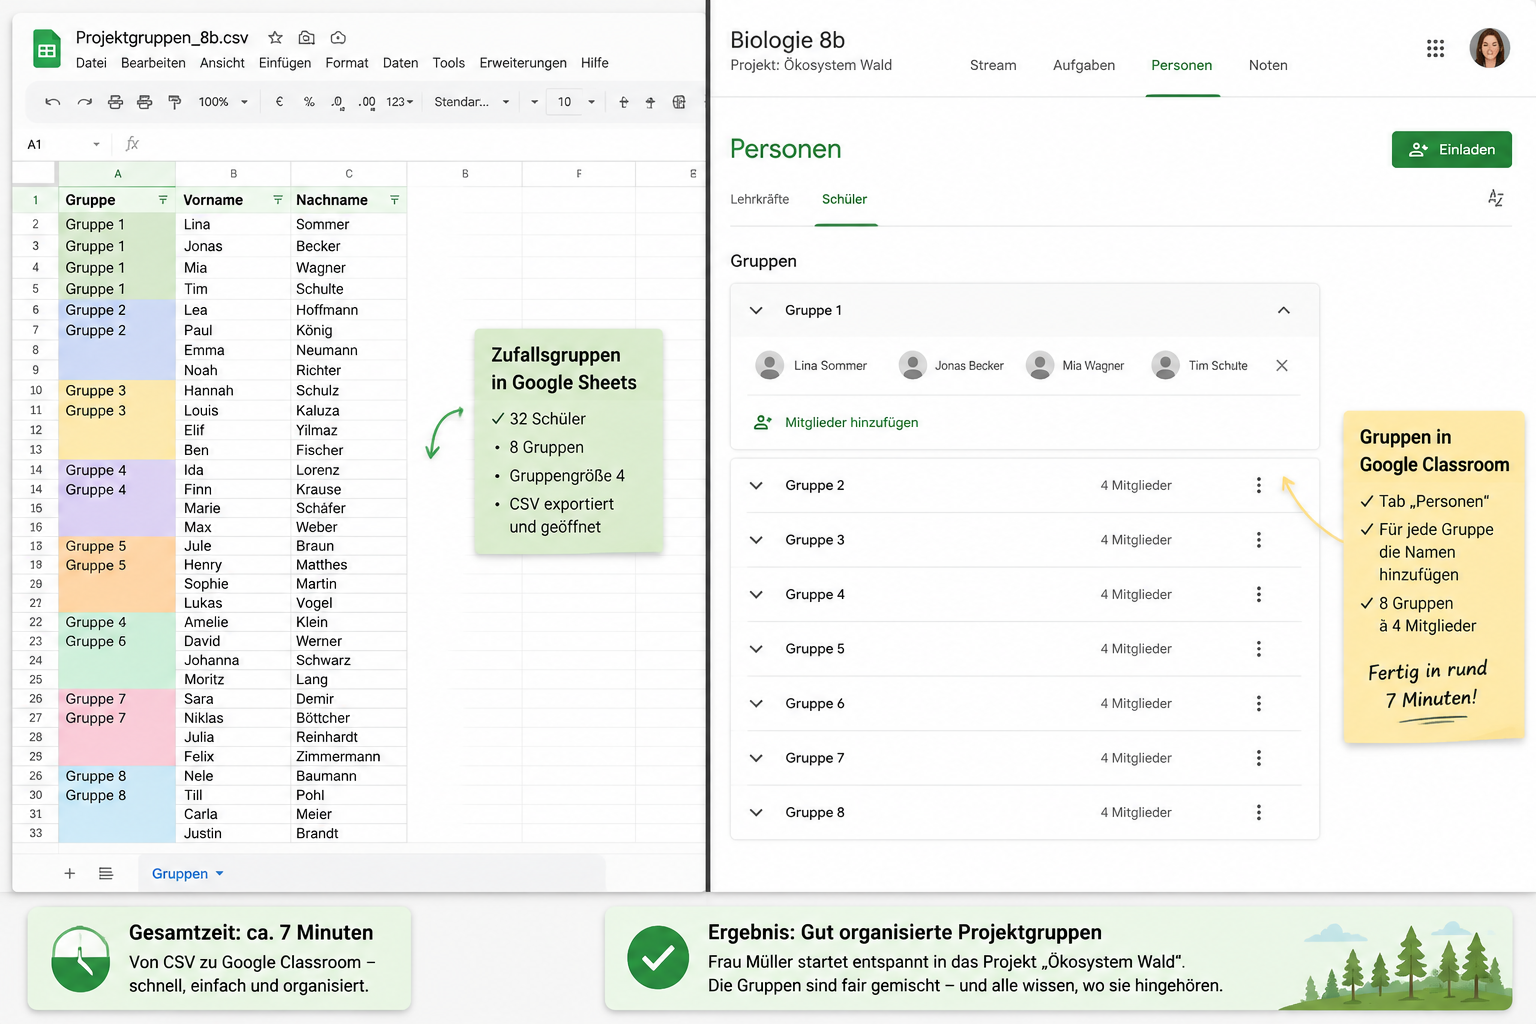
Task: Apply euro currency format
Action: 279,102
